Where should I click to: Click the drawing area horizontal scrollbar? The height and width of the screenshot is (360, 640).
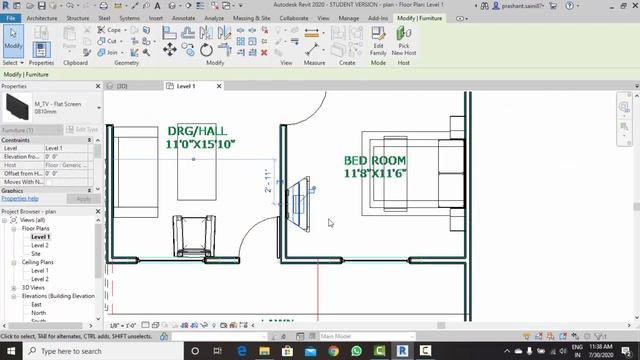pyautogui.click(x=441, y=325)
